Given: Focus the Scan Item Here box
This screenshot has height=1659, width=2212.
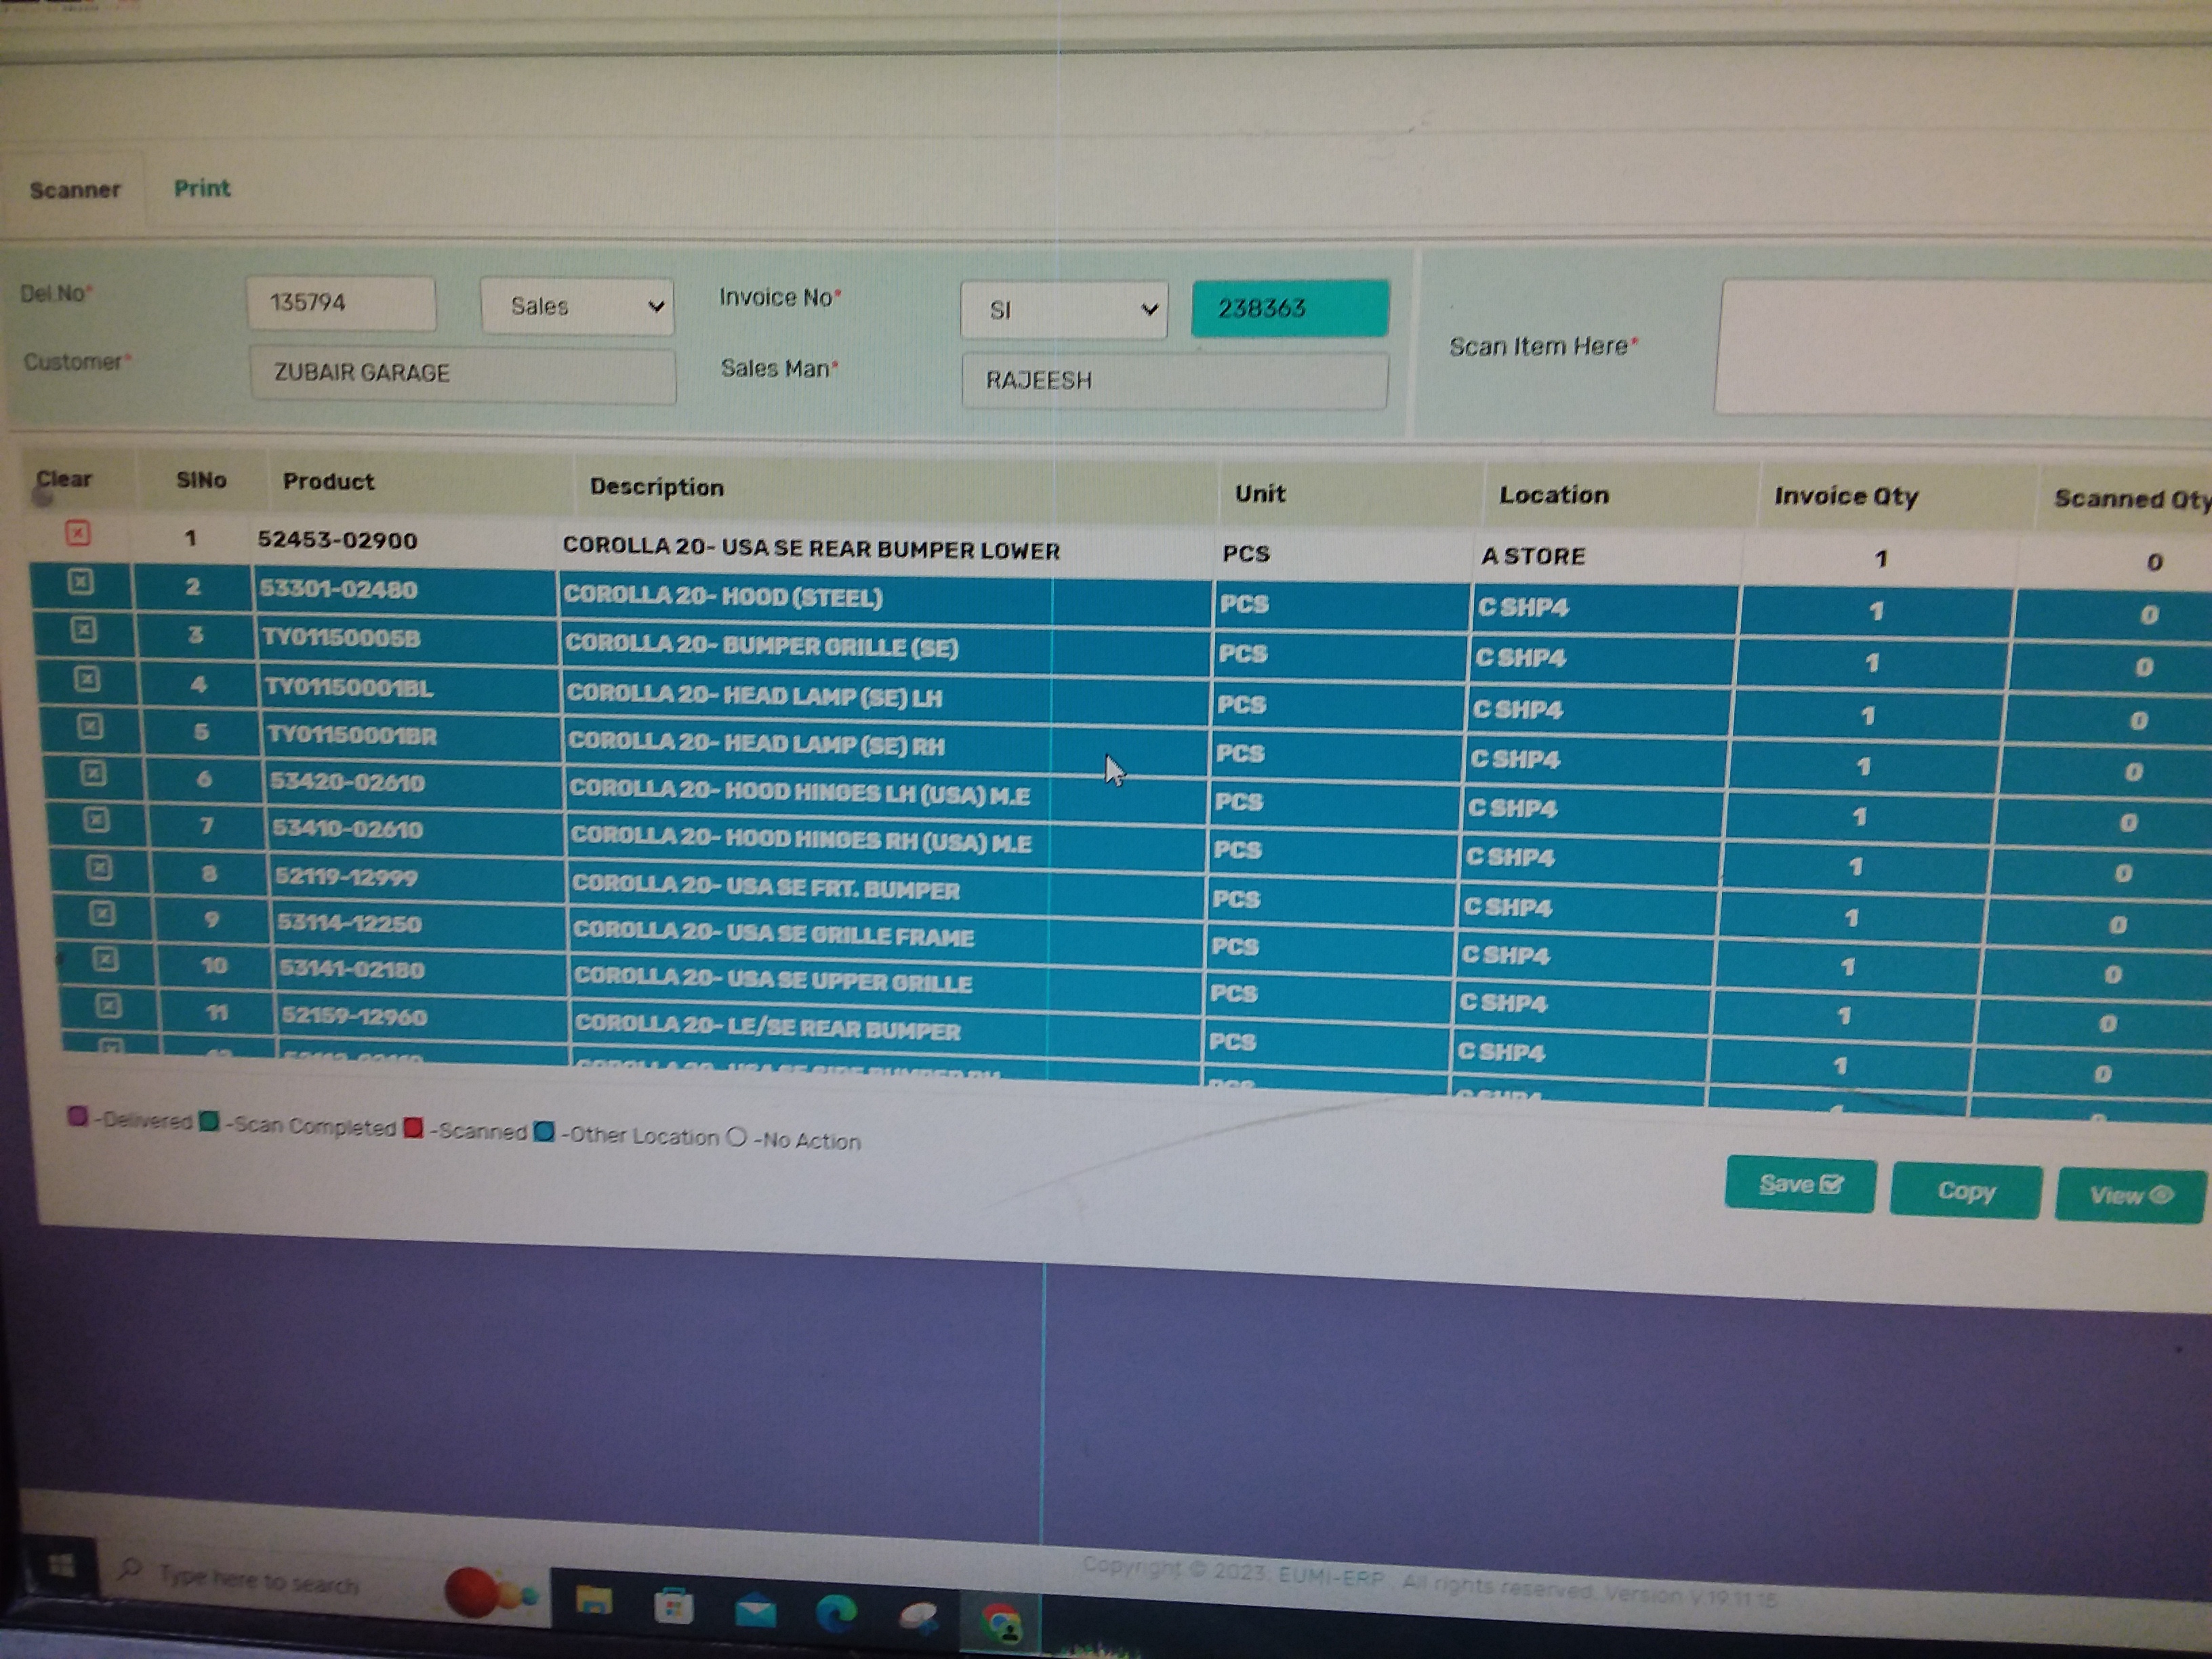Looking at the screenshot, I should 1965,348.
